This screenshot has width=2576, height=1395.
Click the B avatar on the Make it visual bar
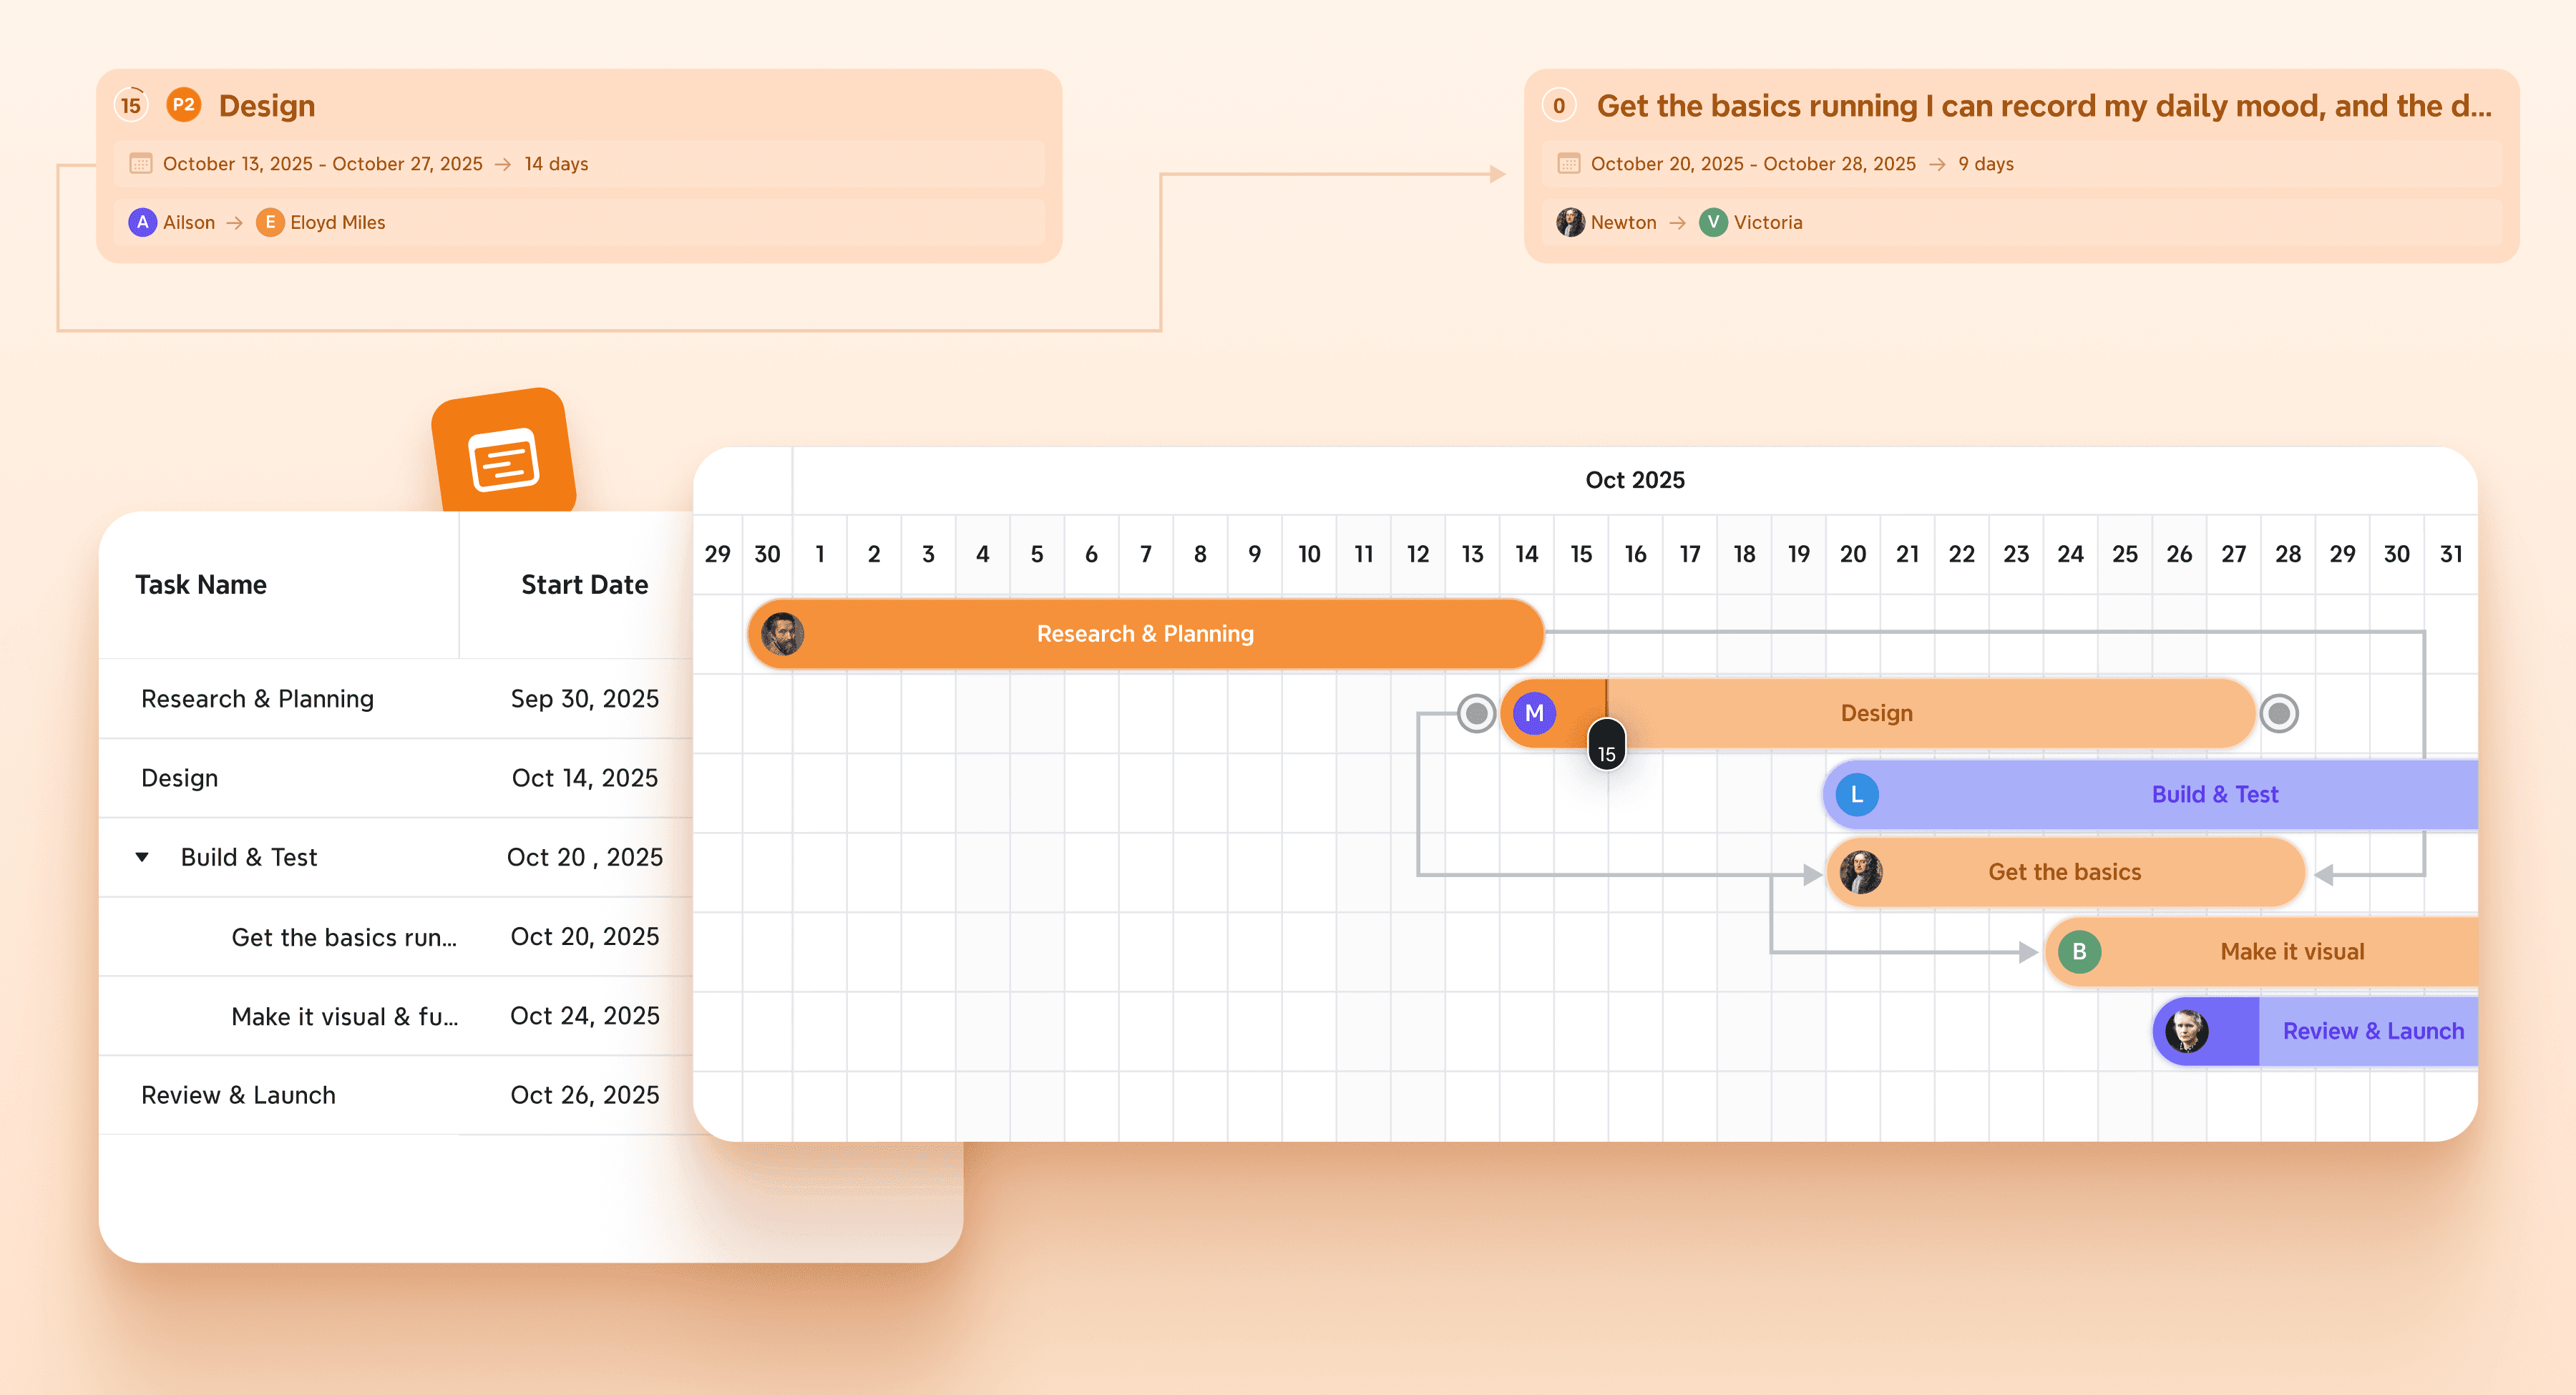pyautogui.click(x=2079, y=951)
